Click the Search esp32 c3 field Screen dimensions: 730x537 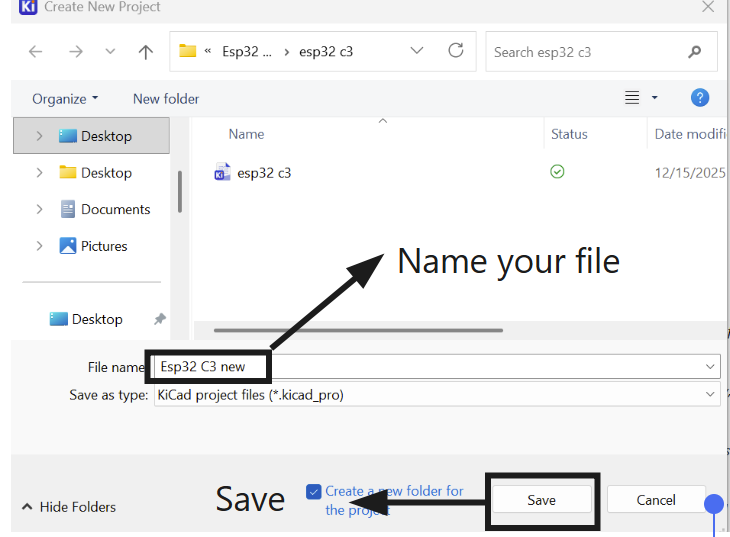[x=601, y=52]
